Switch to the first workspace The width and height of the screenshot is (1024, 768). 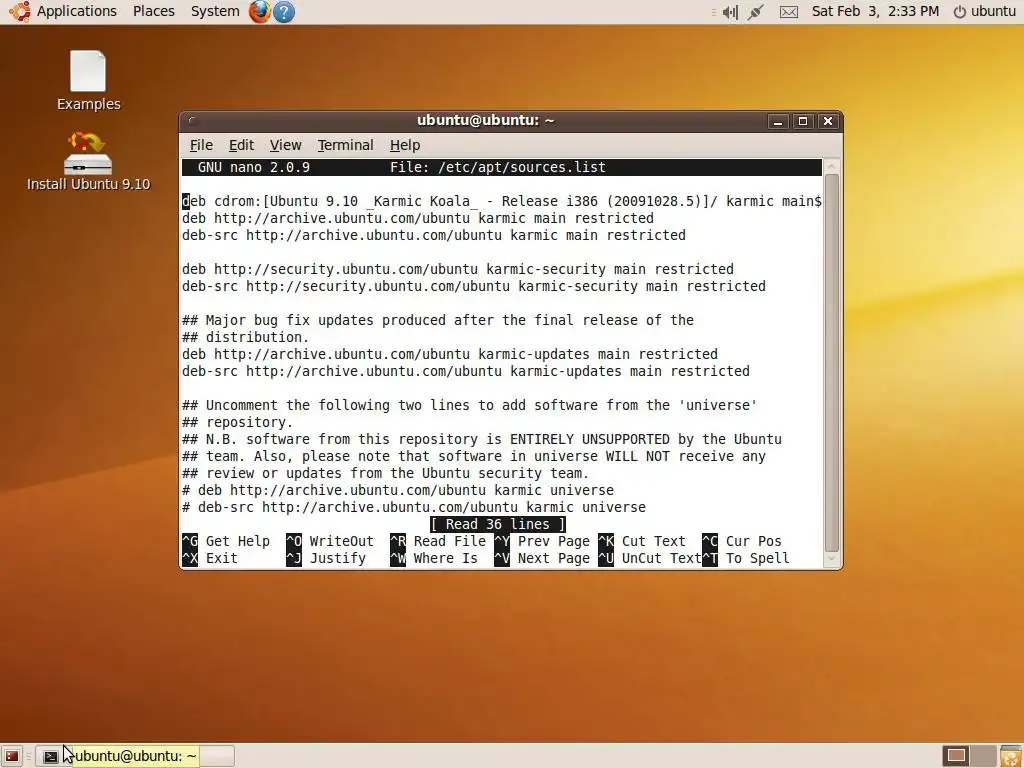pos(956,756)
